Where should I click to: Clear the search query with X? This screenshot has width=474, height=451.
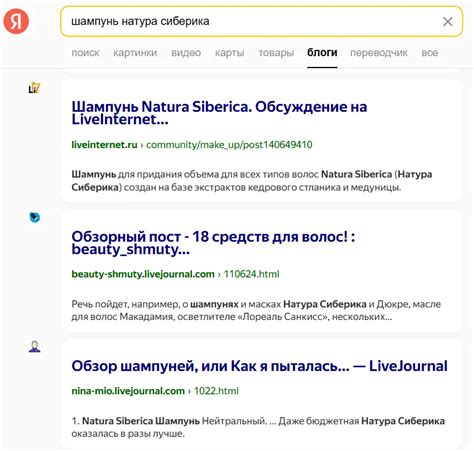pos(447,22)
